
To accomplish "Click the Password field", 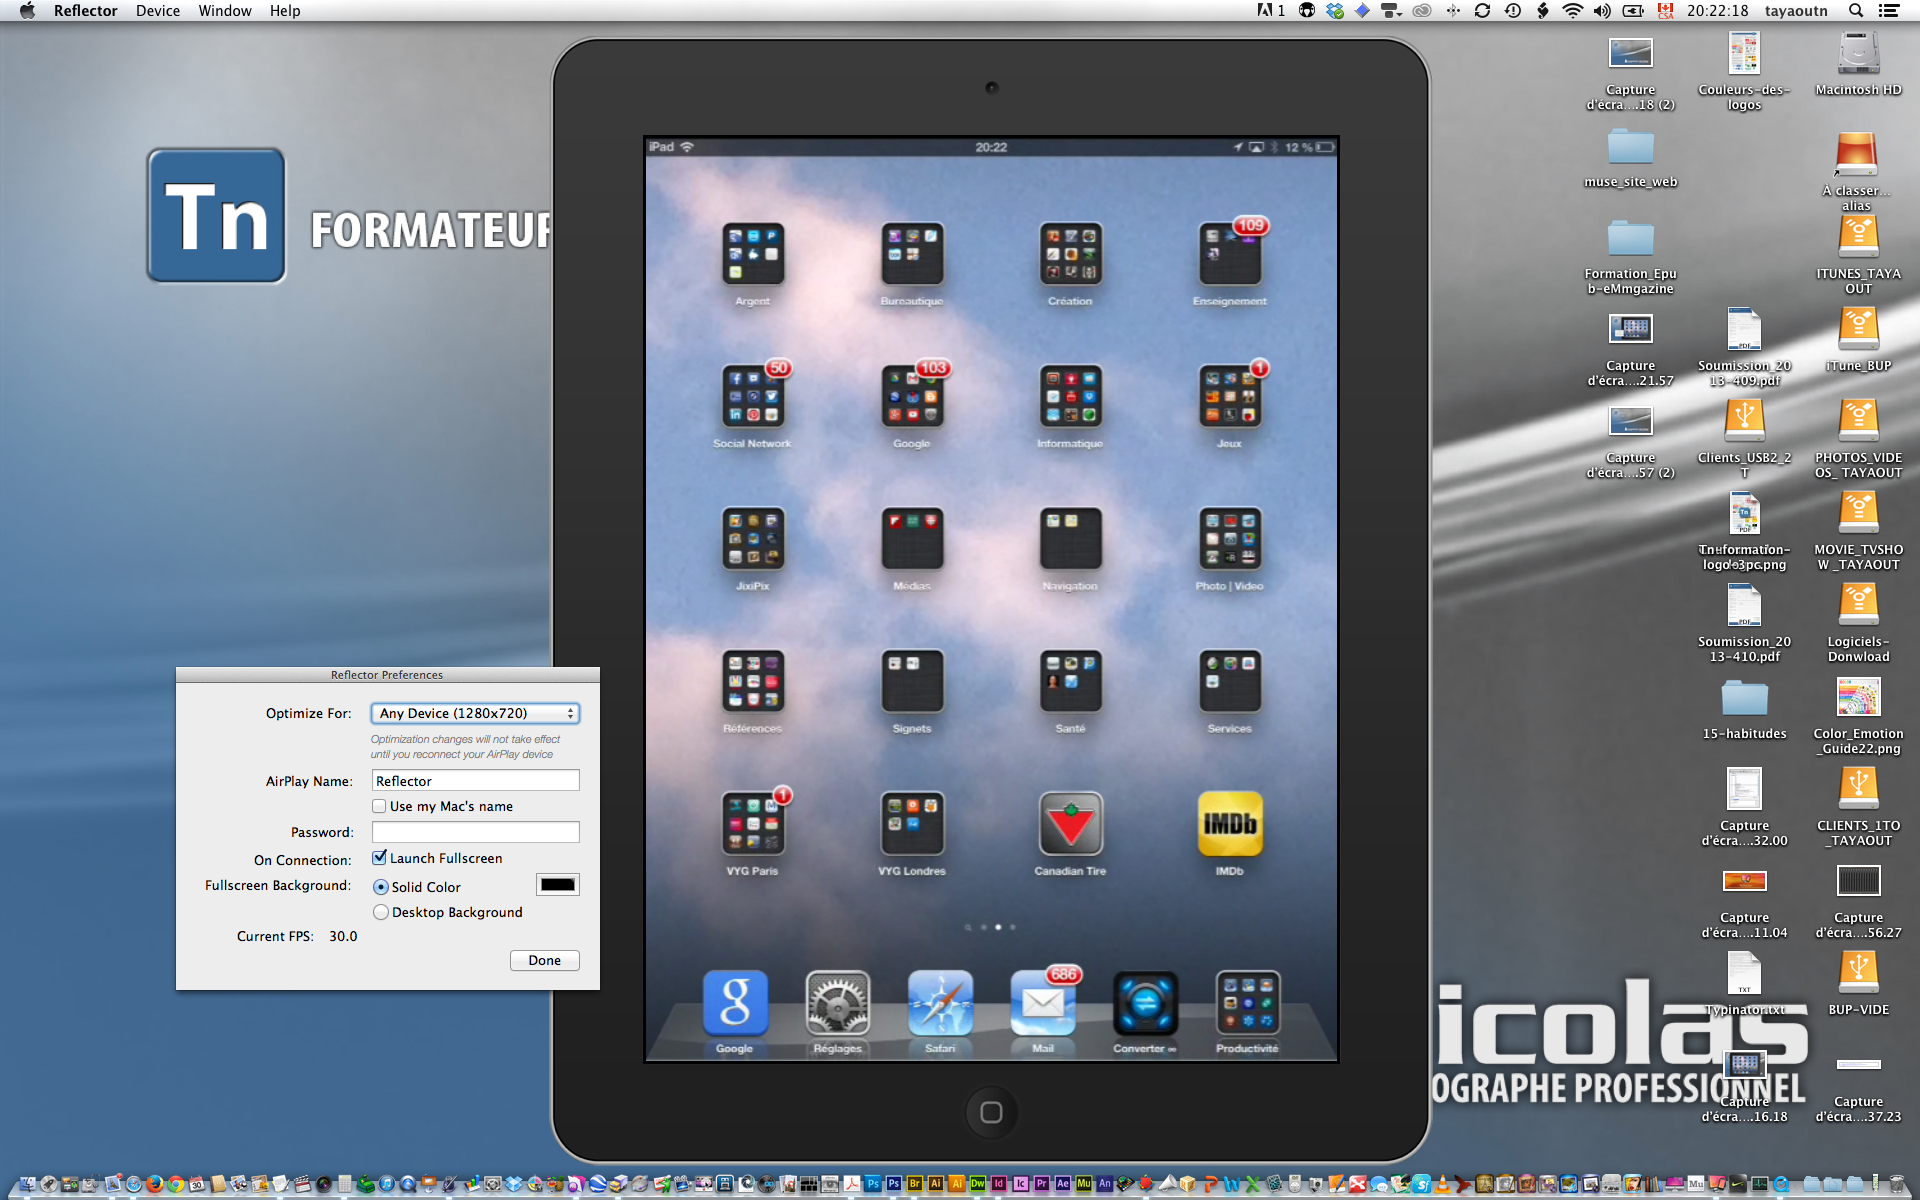I will 476,832.
